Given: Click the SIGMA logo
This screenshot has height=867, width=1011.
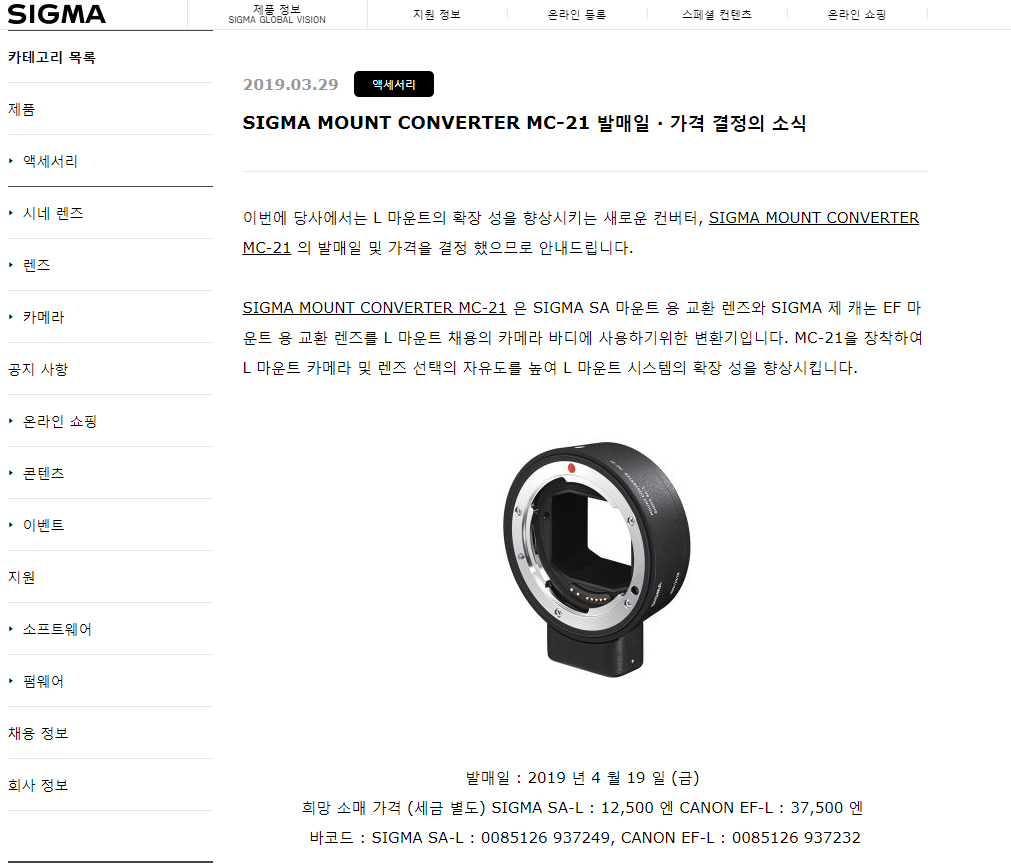Looking at the screenshot, I should point(57,14).
